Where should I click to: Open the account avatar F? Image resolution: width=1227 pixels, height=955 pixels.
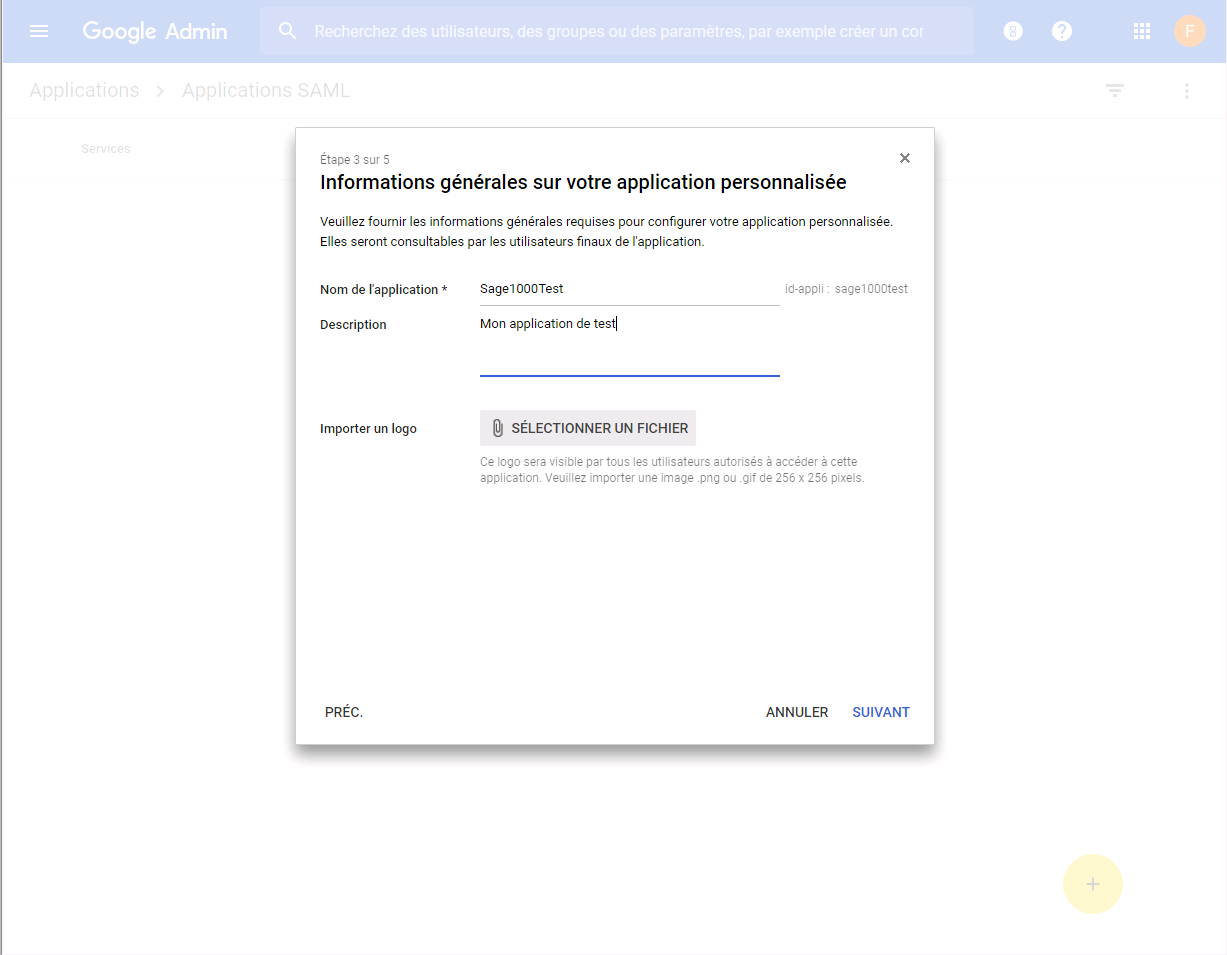(x=1189, y=31)
